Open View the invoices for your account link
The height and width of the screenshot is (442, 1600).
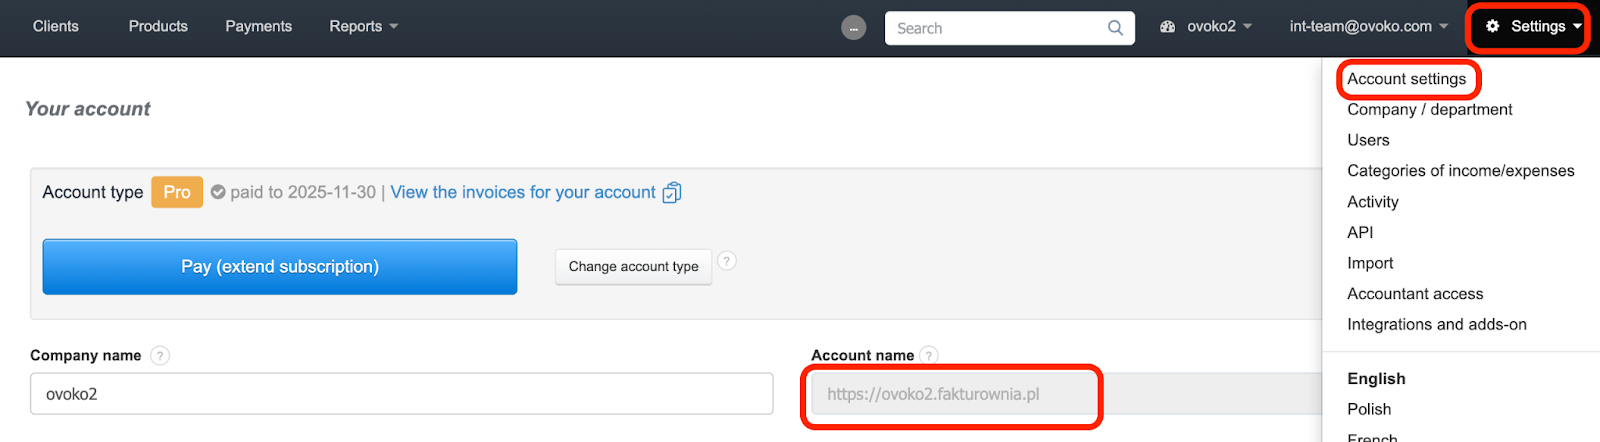(x=523, y=193)
